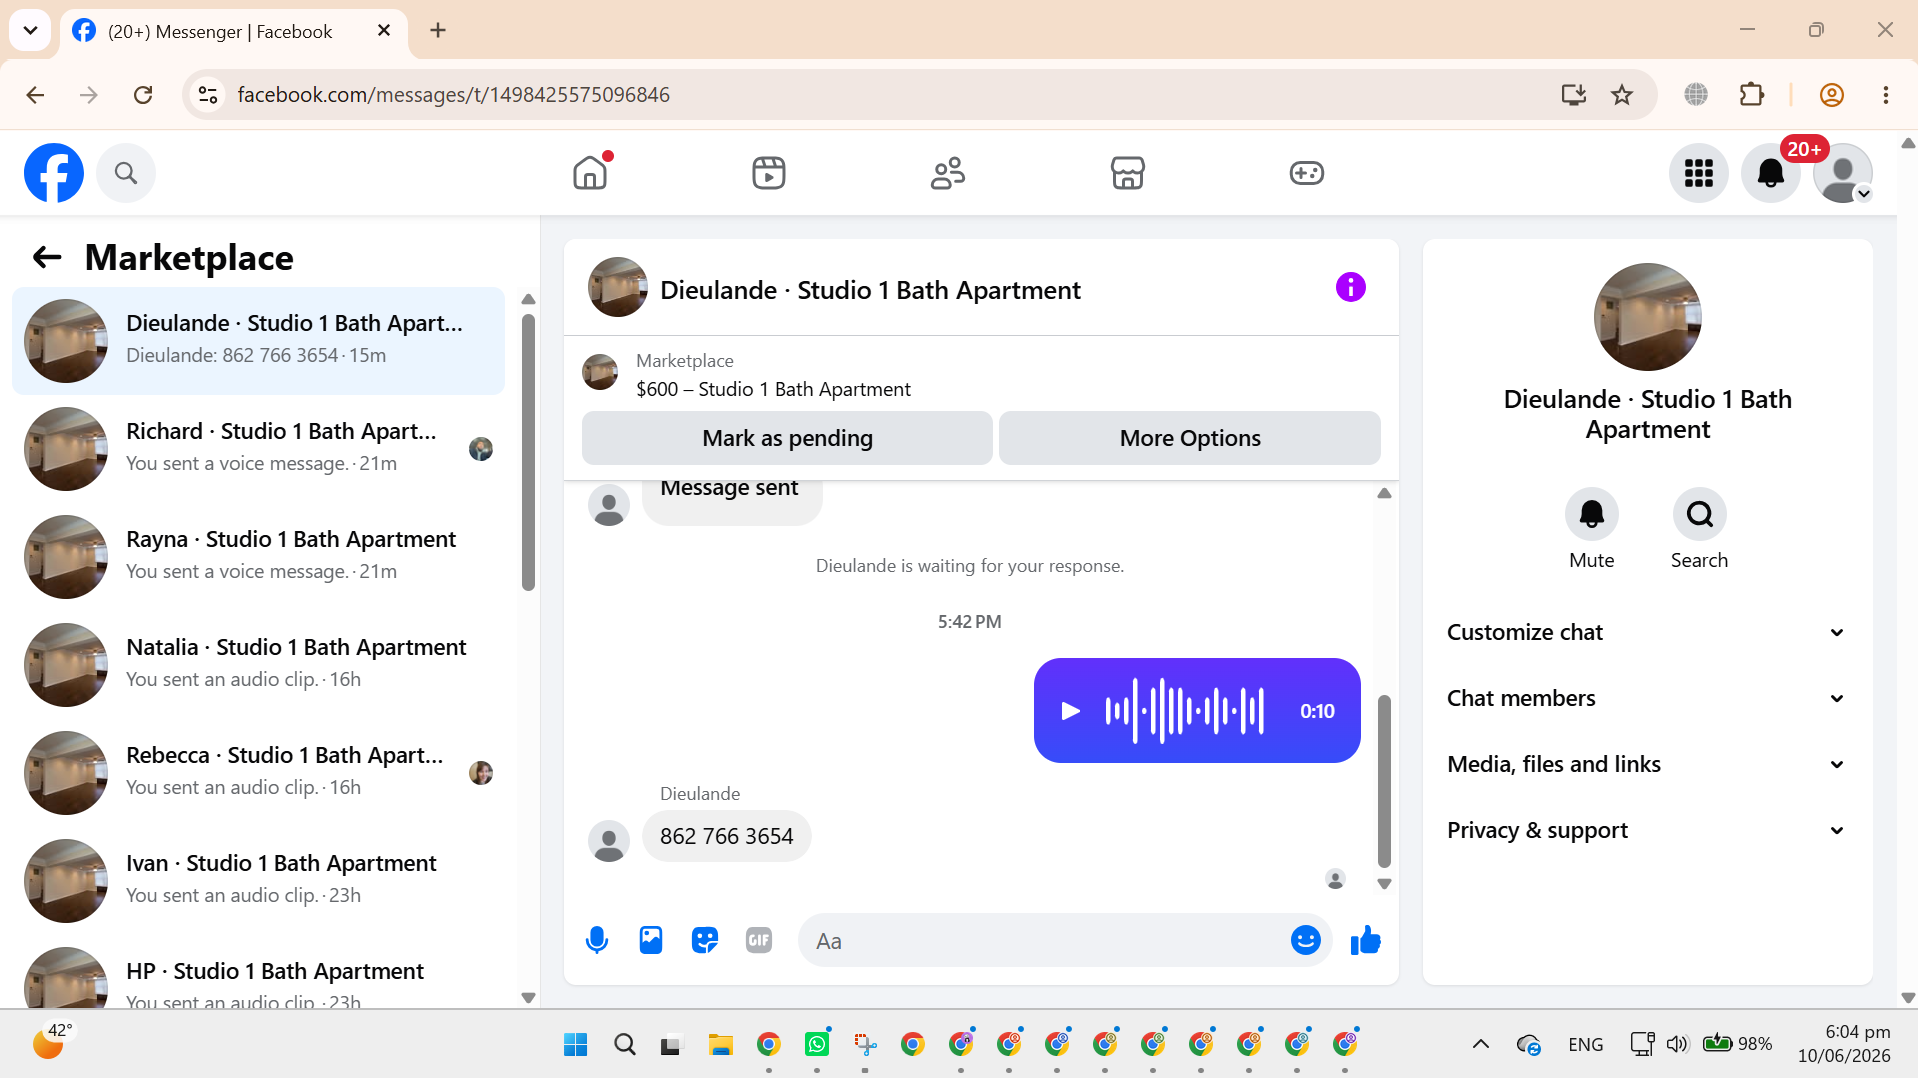Open the emoji picker in message box
This screenshot has height=1078, width=1918.
(x=1305, y=940)
